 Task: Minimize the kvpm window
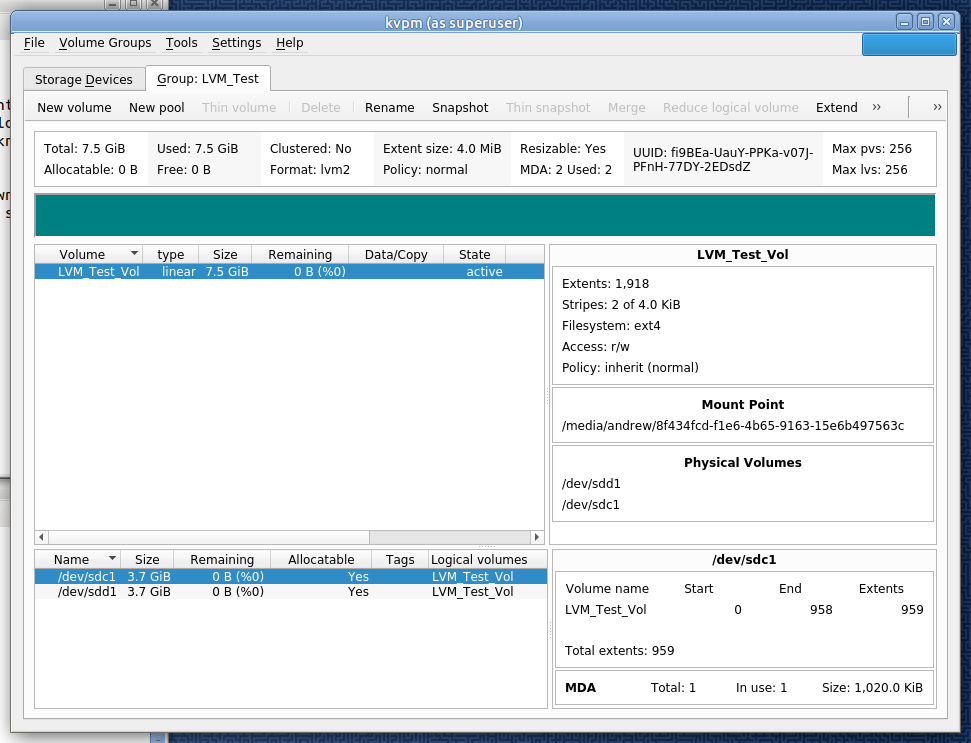[x=904, y=22]
